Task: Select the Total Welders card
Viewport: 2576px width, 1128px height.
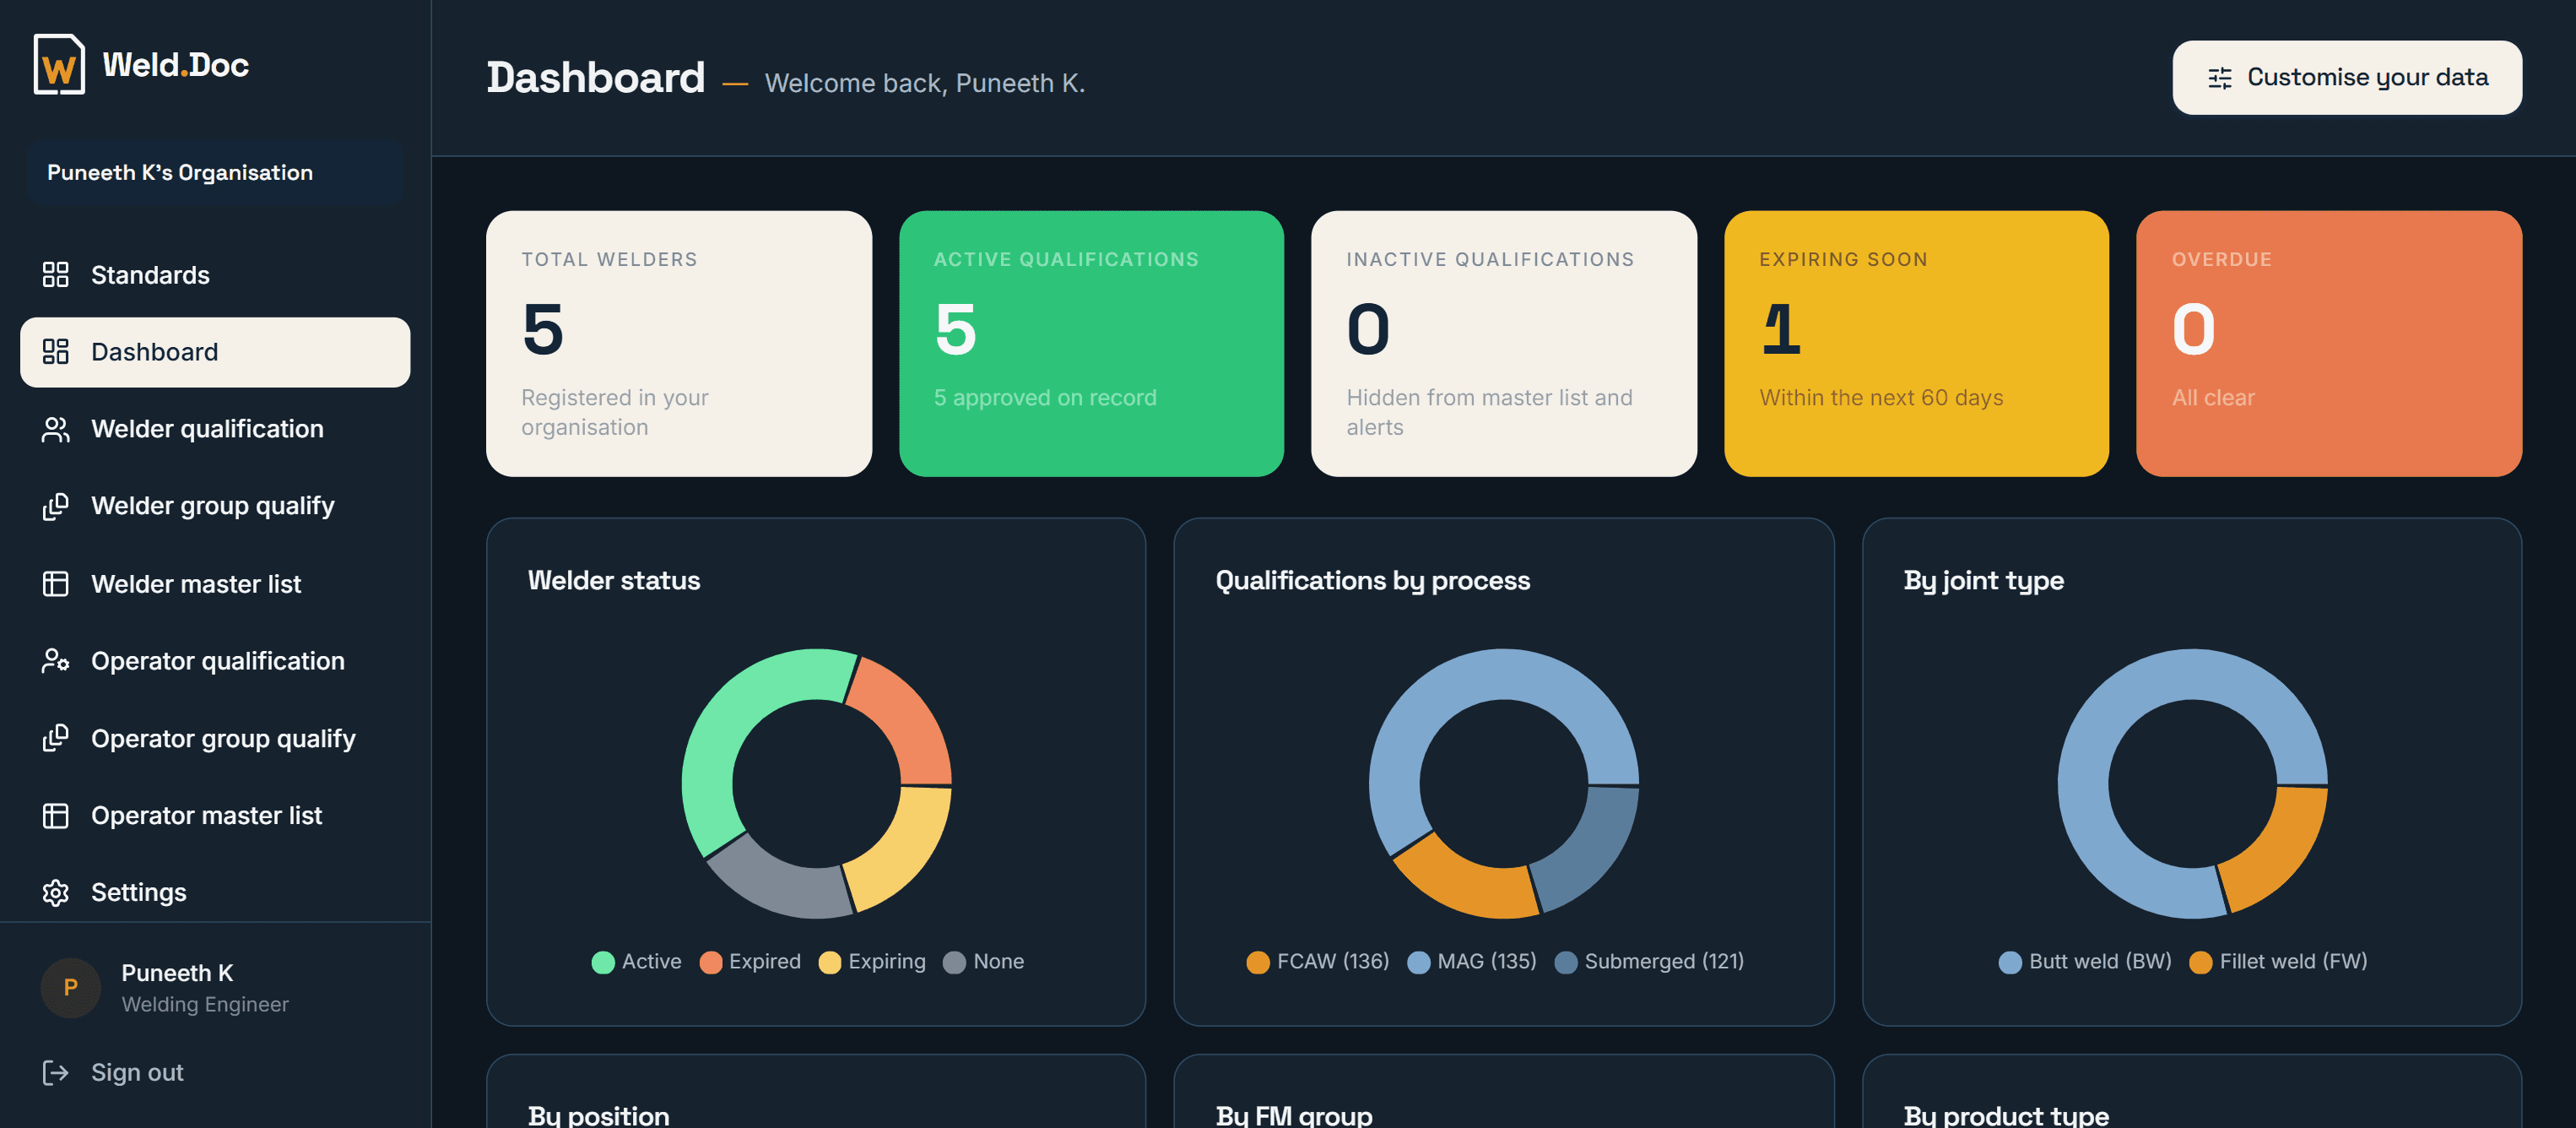Action: 678,343
